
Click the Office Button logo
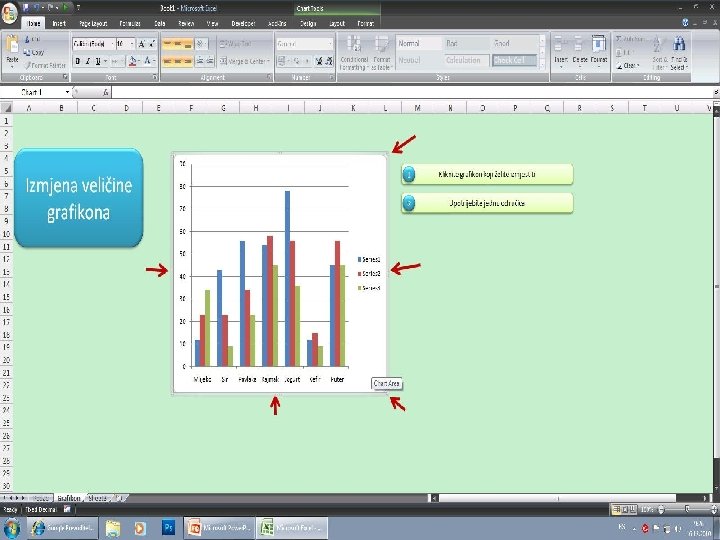pos(9,12)
